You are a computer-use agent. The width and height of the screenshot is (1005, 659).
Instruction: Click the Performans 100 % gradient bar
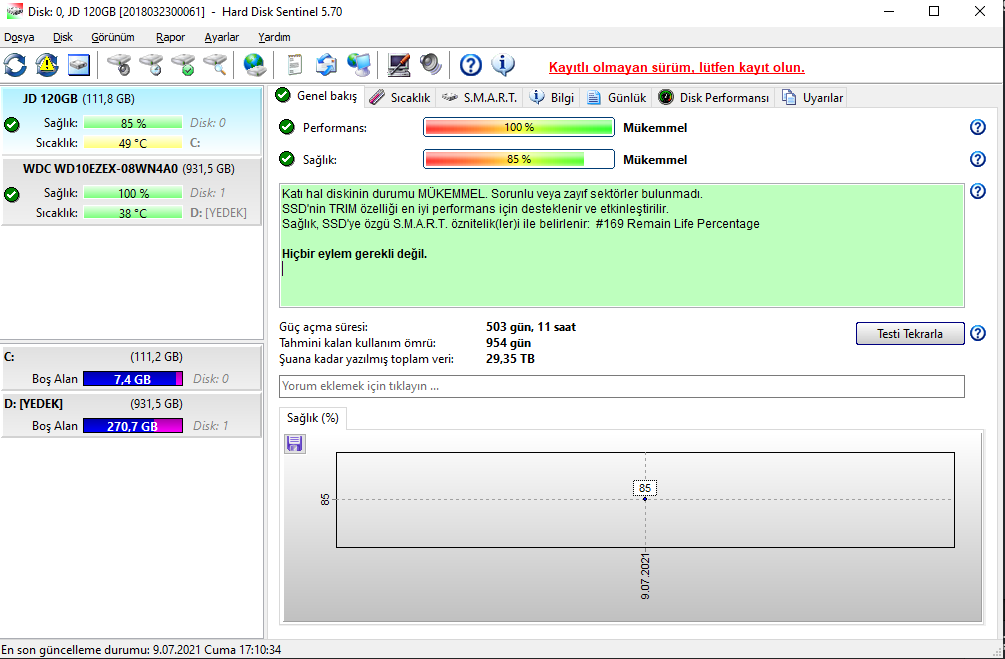point(519,128)
